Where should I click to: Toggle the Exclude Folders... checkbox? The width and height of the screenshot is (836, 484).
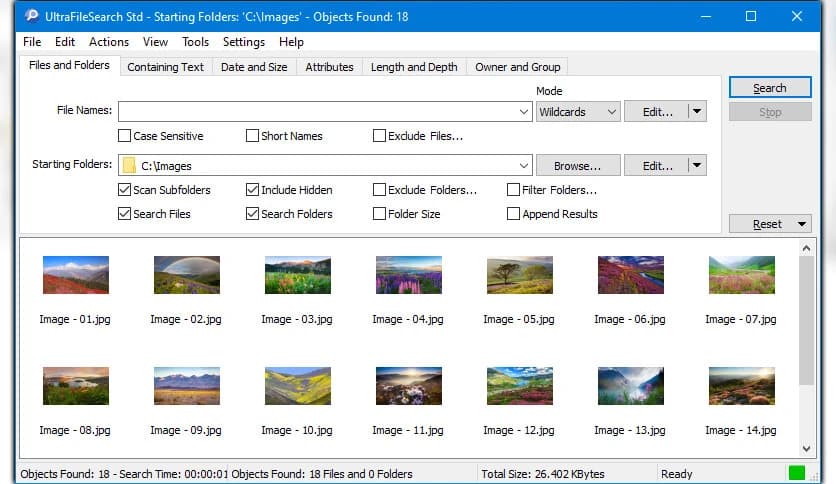379,190
